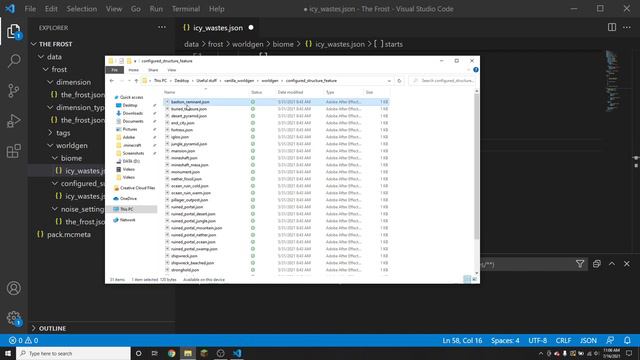The image size is (640, 360).
Task: Open the Help menu in VS Code
Action: 217,9
